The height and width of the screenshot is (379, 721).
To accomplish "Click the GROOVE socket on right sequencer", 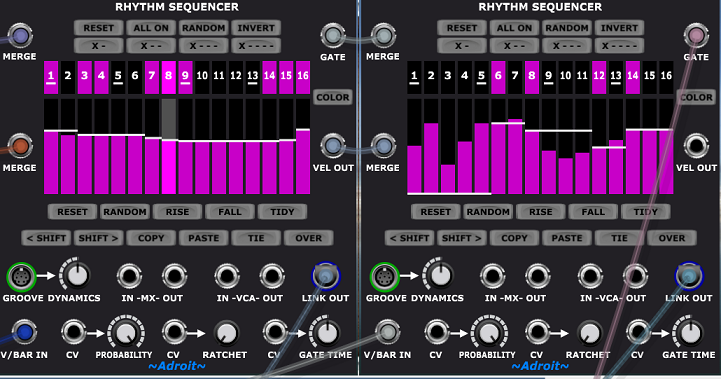I will click(384, 277).
